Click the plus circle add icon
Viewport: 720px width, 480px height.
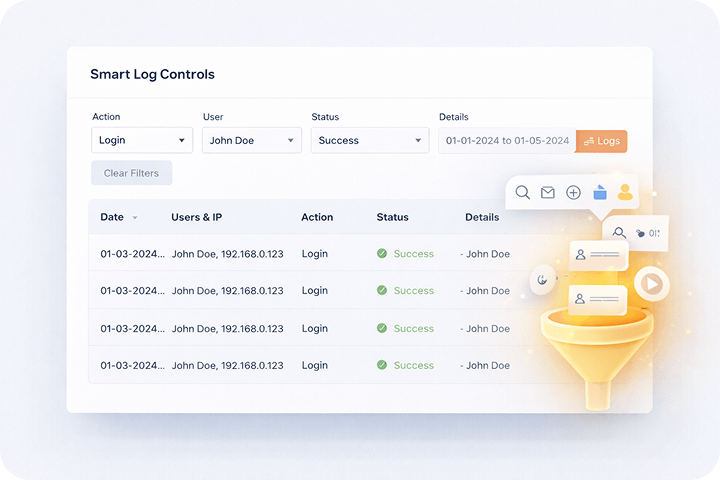pos(573,193)
